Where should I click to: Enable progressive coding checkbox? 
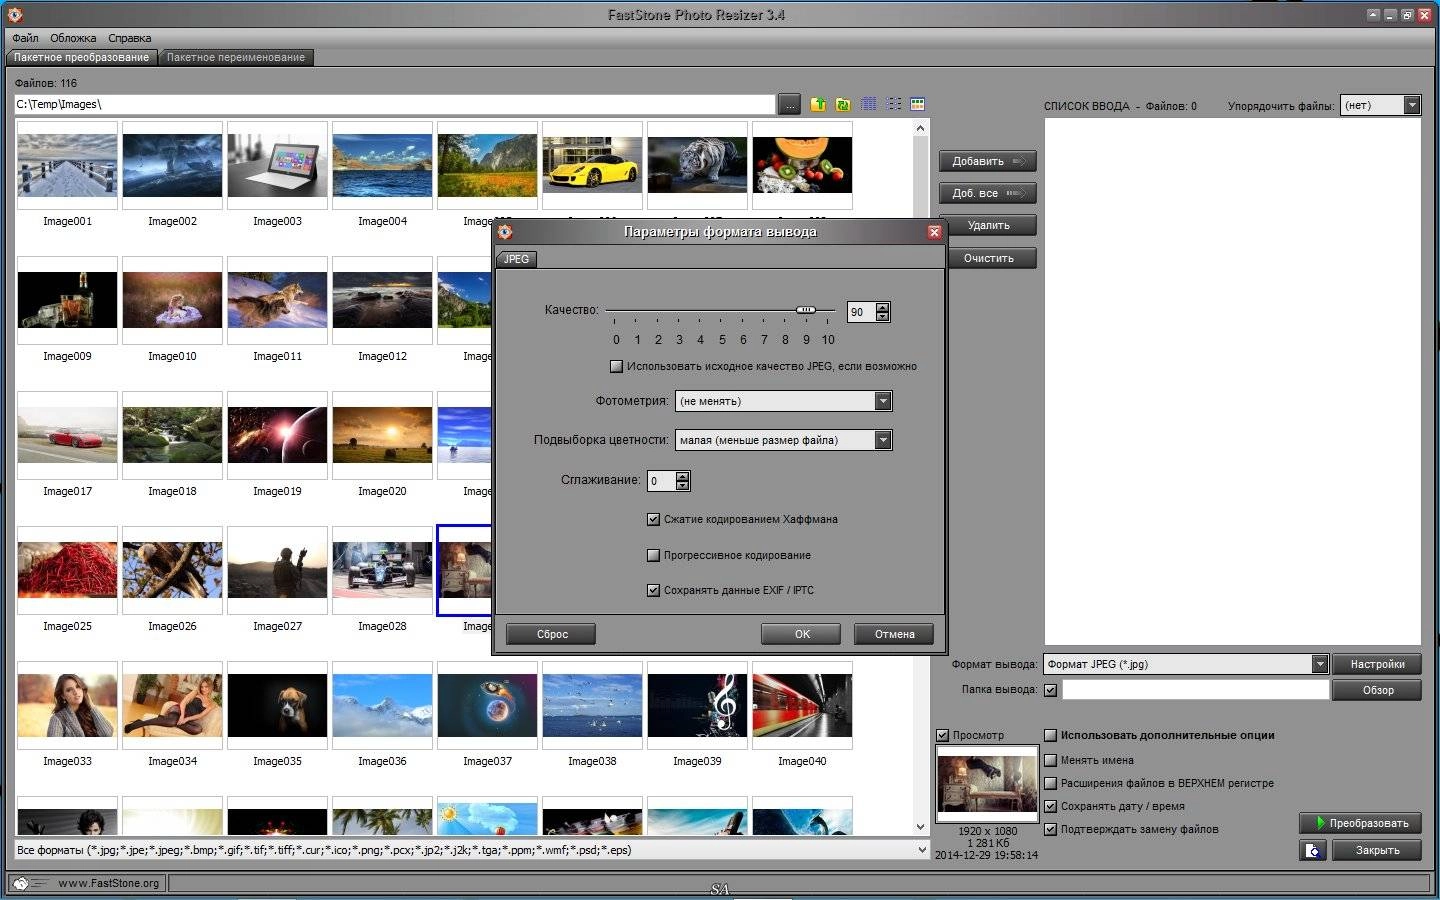pos(653,555)
